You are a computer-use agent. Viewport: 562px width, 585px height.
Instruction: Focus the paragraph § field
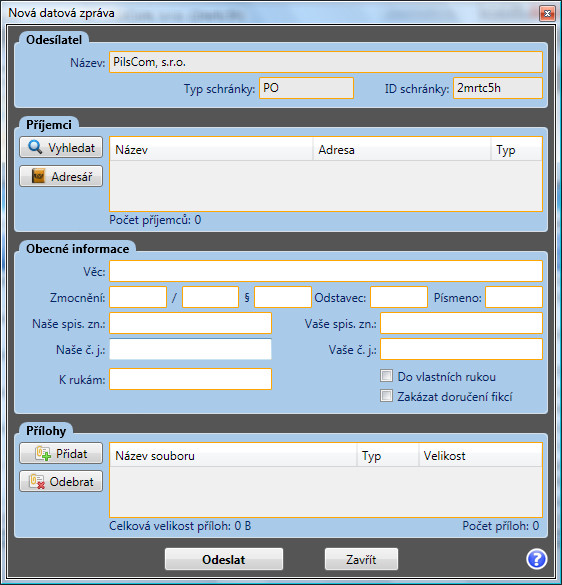point(283,297)
